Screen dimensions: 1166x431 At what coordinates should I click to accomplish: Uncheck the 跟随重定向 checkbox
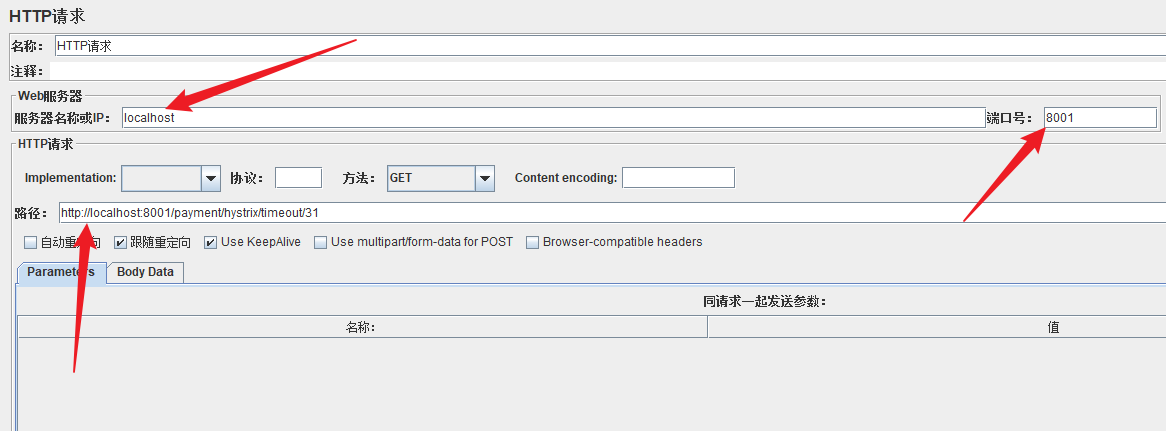120,242
